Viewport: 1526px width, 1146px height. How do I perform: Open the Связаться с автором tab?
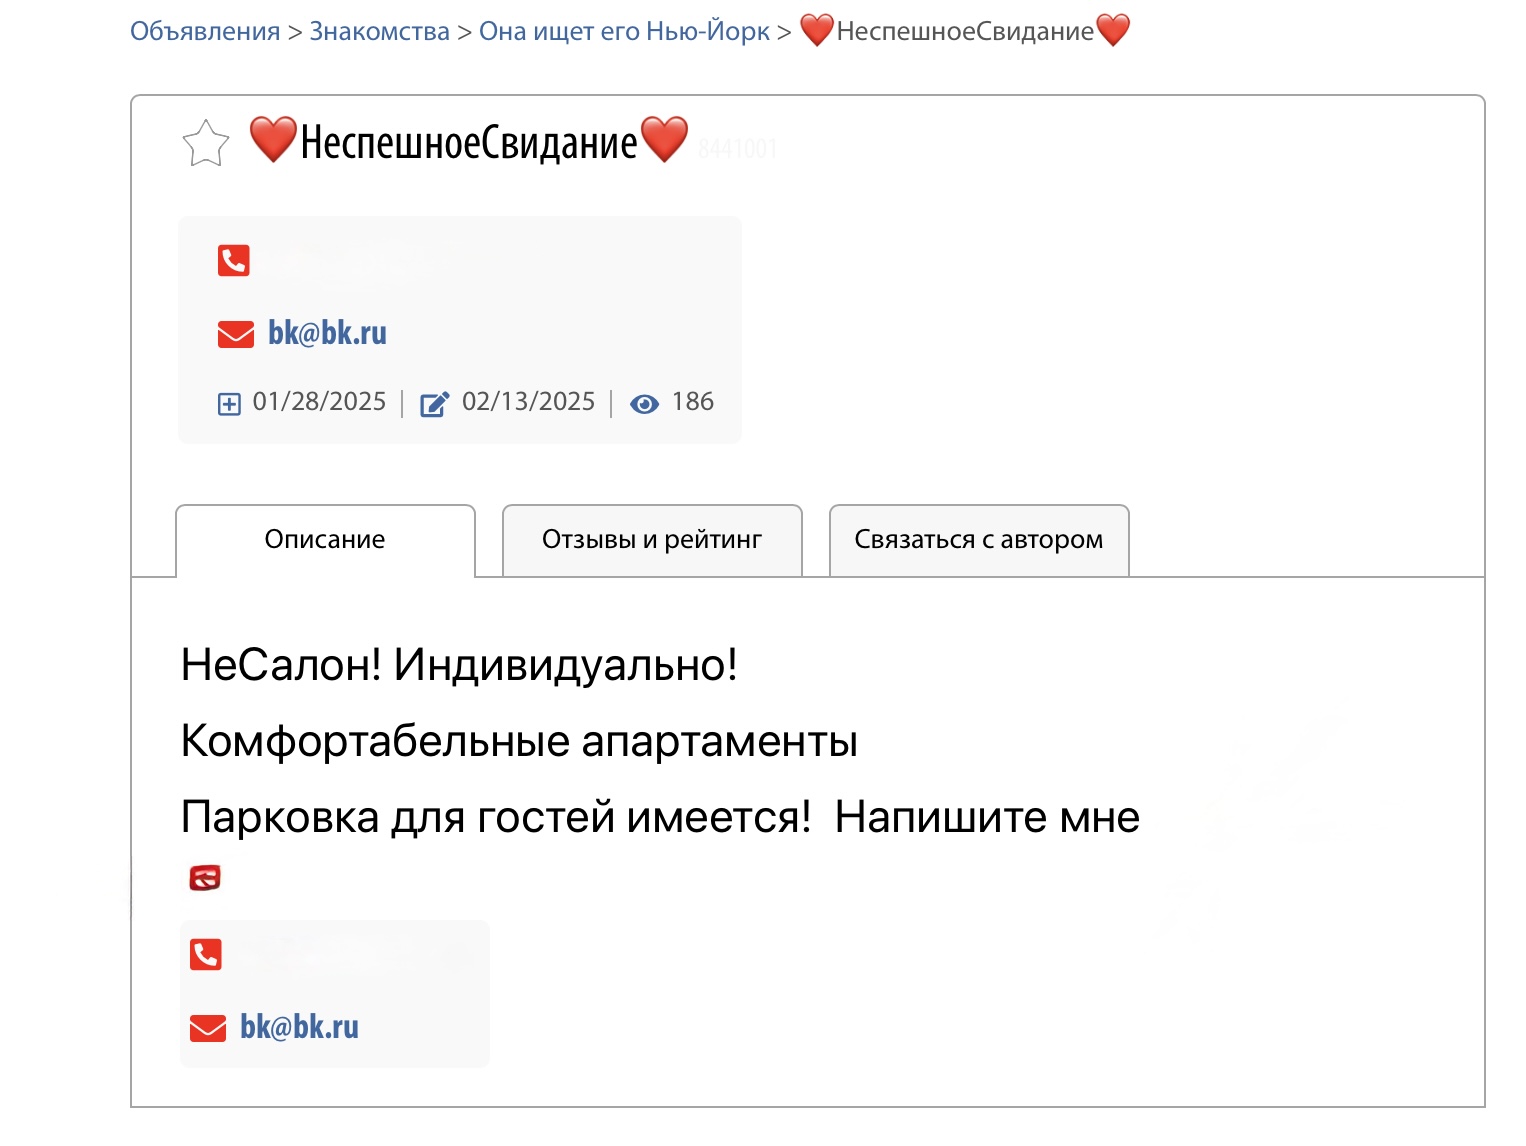coord(979,540)
